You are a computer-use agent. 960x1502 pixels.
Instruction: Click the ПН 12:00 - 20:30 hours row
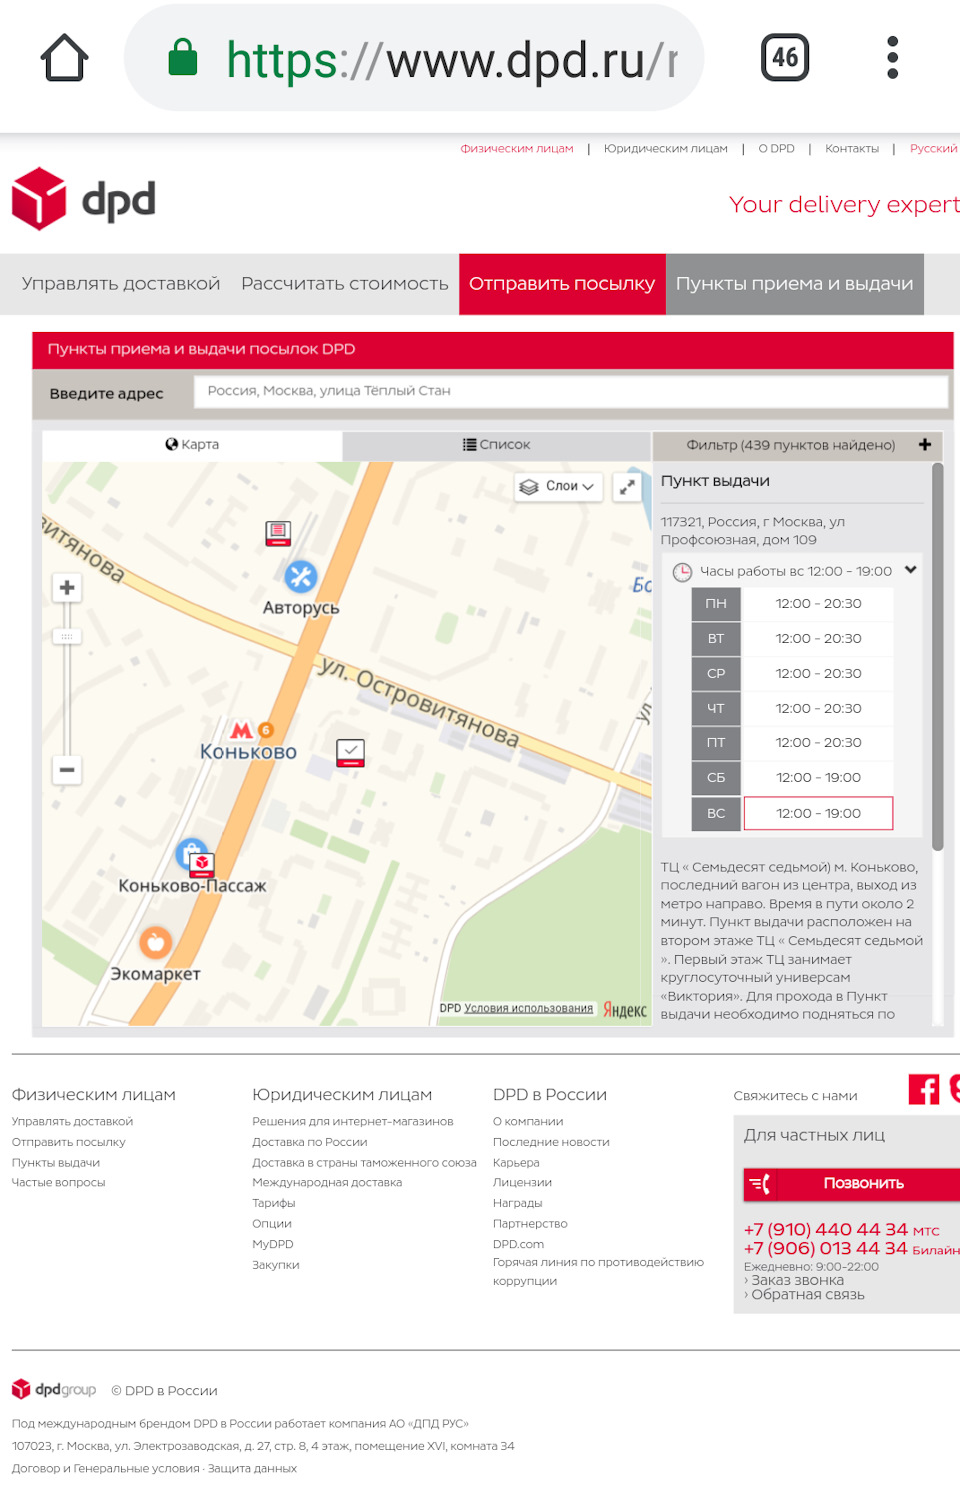click(792, 604)
